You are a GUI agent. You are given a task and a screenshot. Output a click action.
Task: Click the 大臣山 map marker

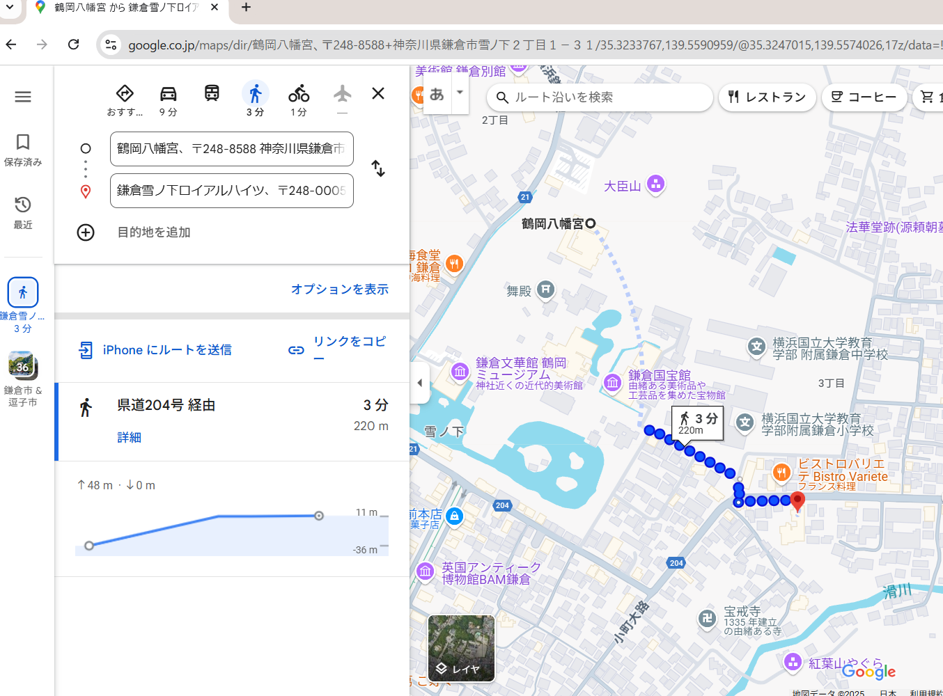point(656,184)
